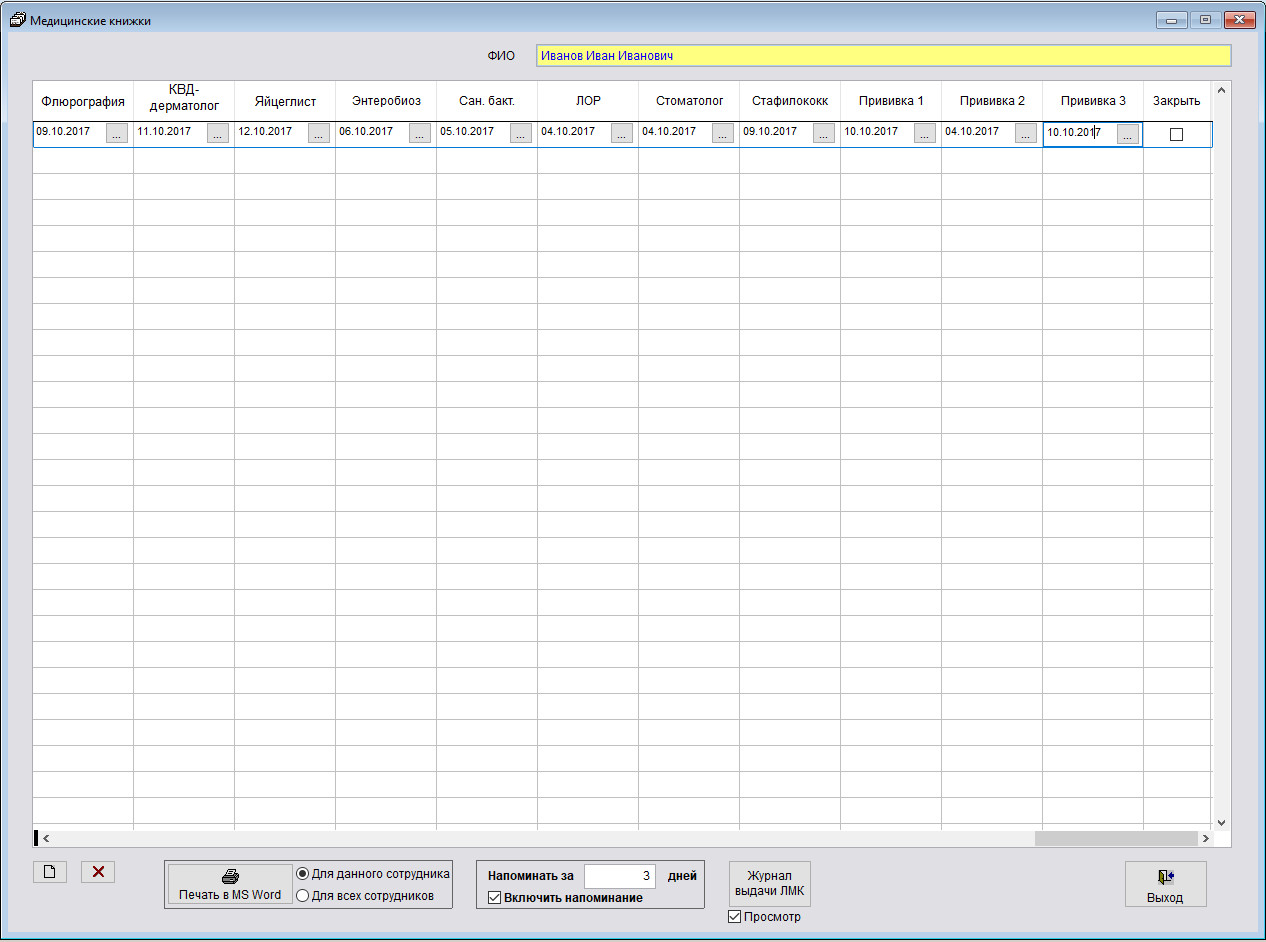
Task: Uncheck the Просмотр checkbox
Action: [x=735, y=917]
